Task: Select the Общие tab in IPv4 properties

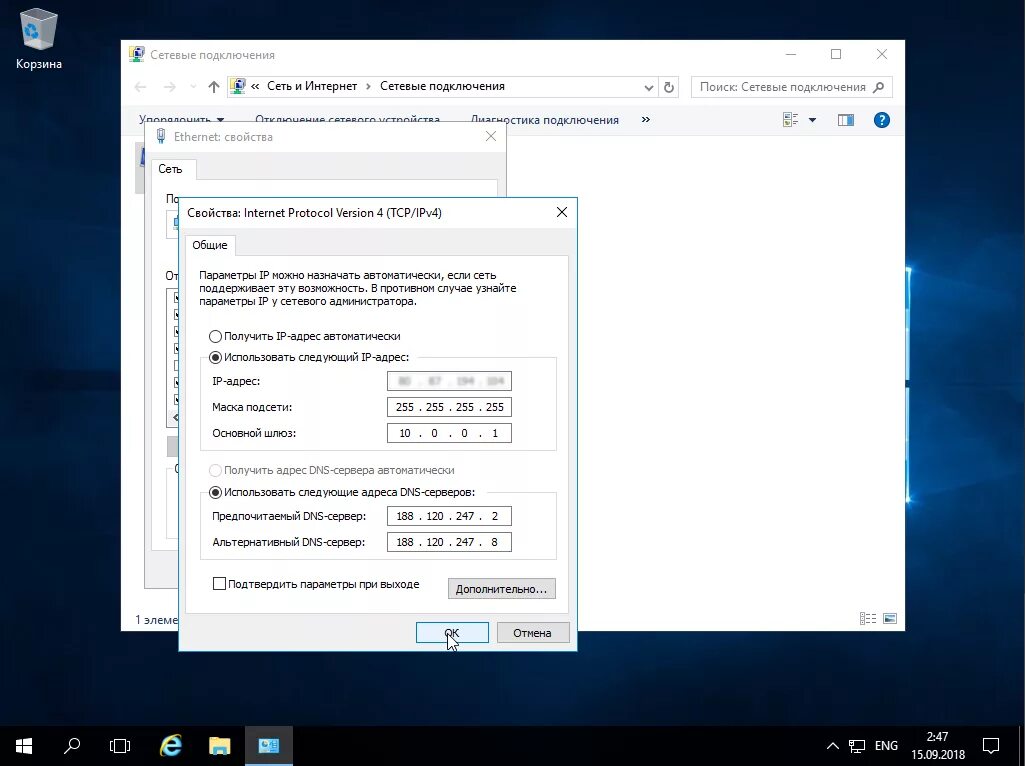Action: 210,245
